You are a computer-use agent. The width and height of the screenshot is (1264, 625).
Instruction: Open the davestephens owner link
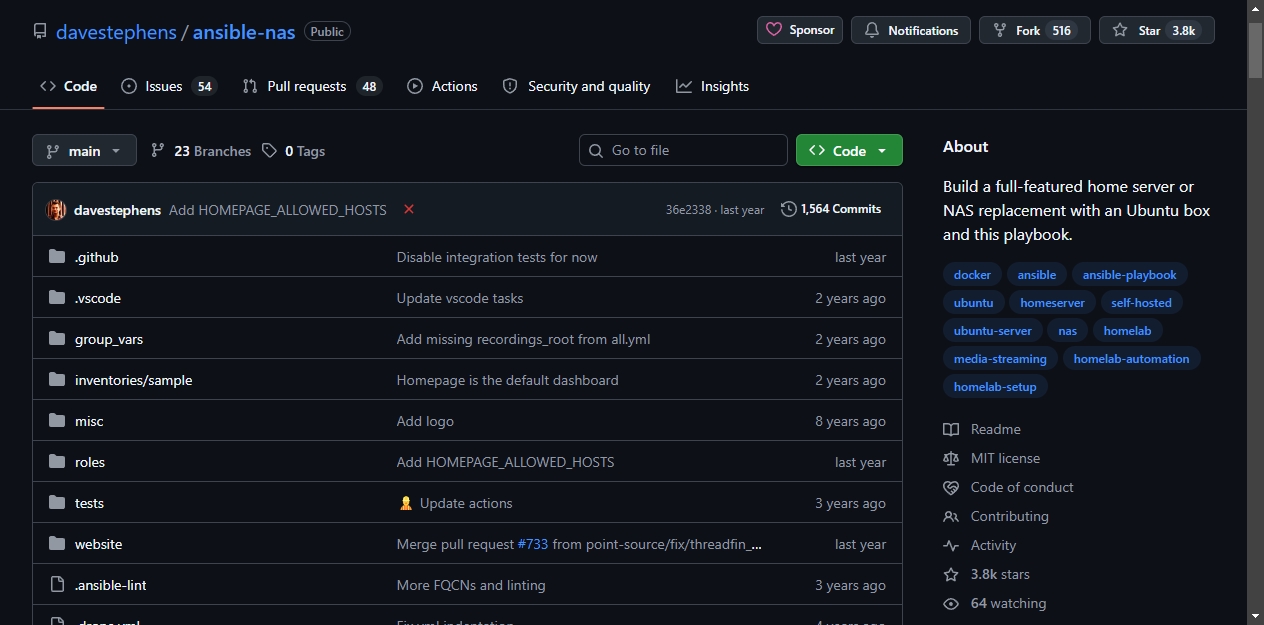pyautogui.click(x=116, y=32)
